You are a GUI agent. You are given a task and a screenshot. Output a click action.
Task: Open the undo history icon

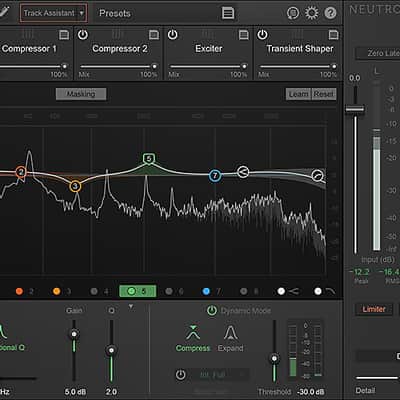click(293, 13)
